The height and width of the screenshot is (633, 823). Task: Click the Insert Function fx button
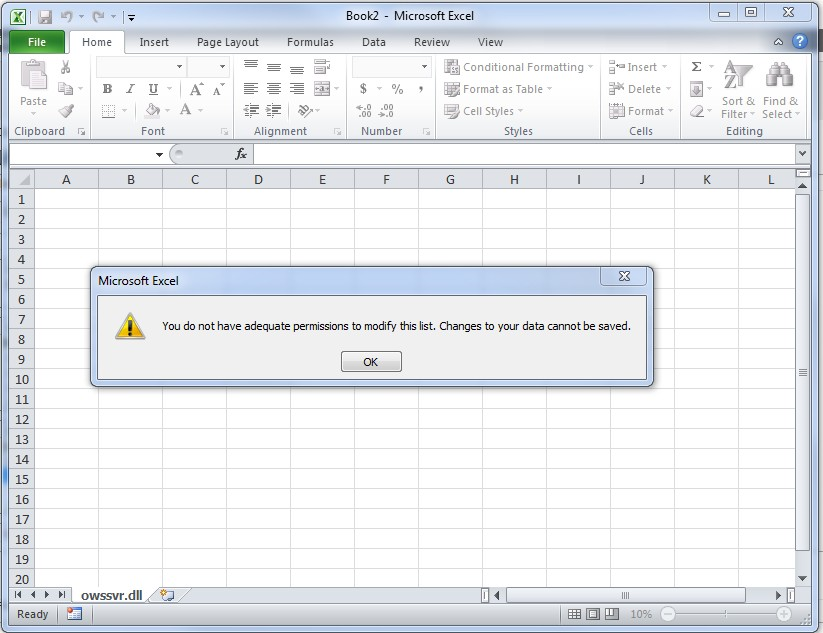[x=241, y=154]
